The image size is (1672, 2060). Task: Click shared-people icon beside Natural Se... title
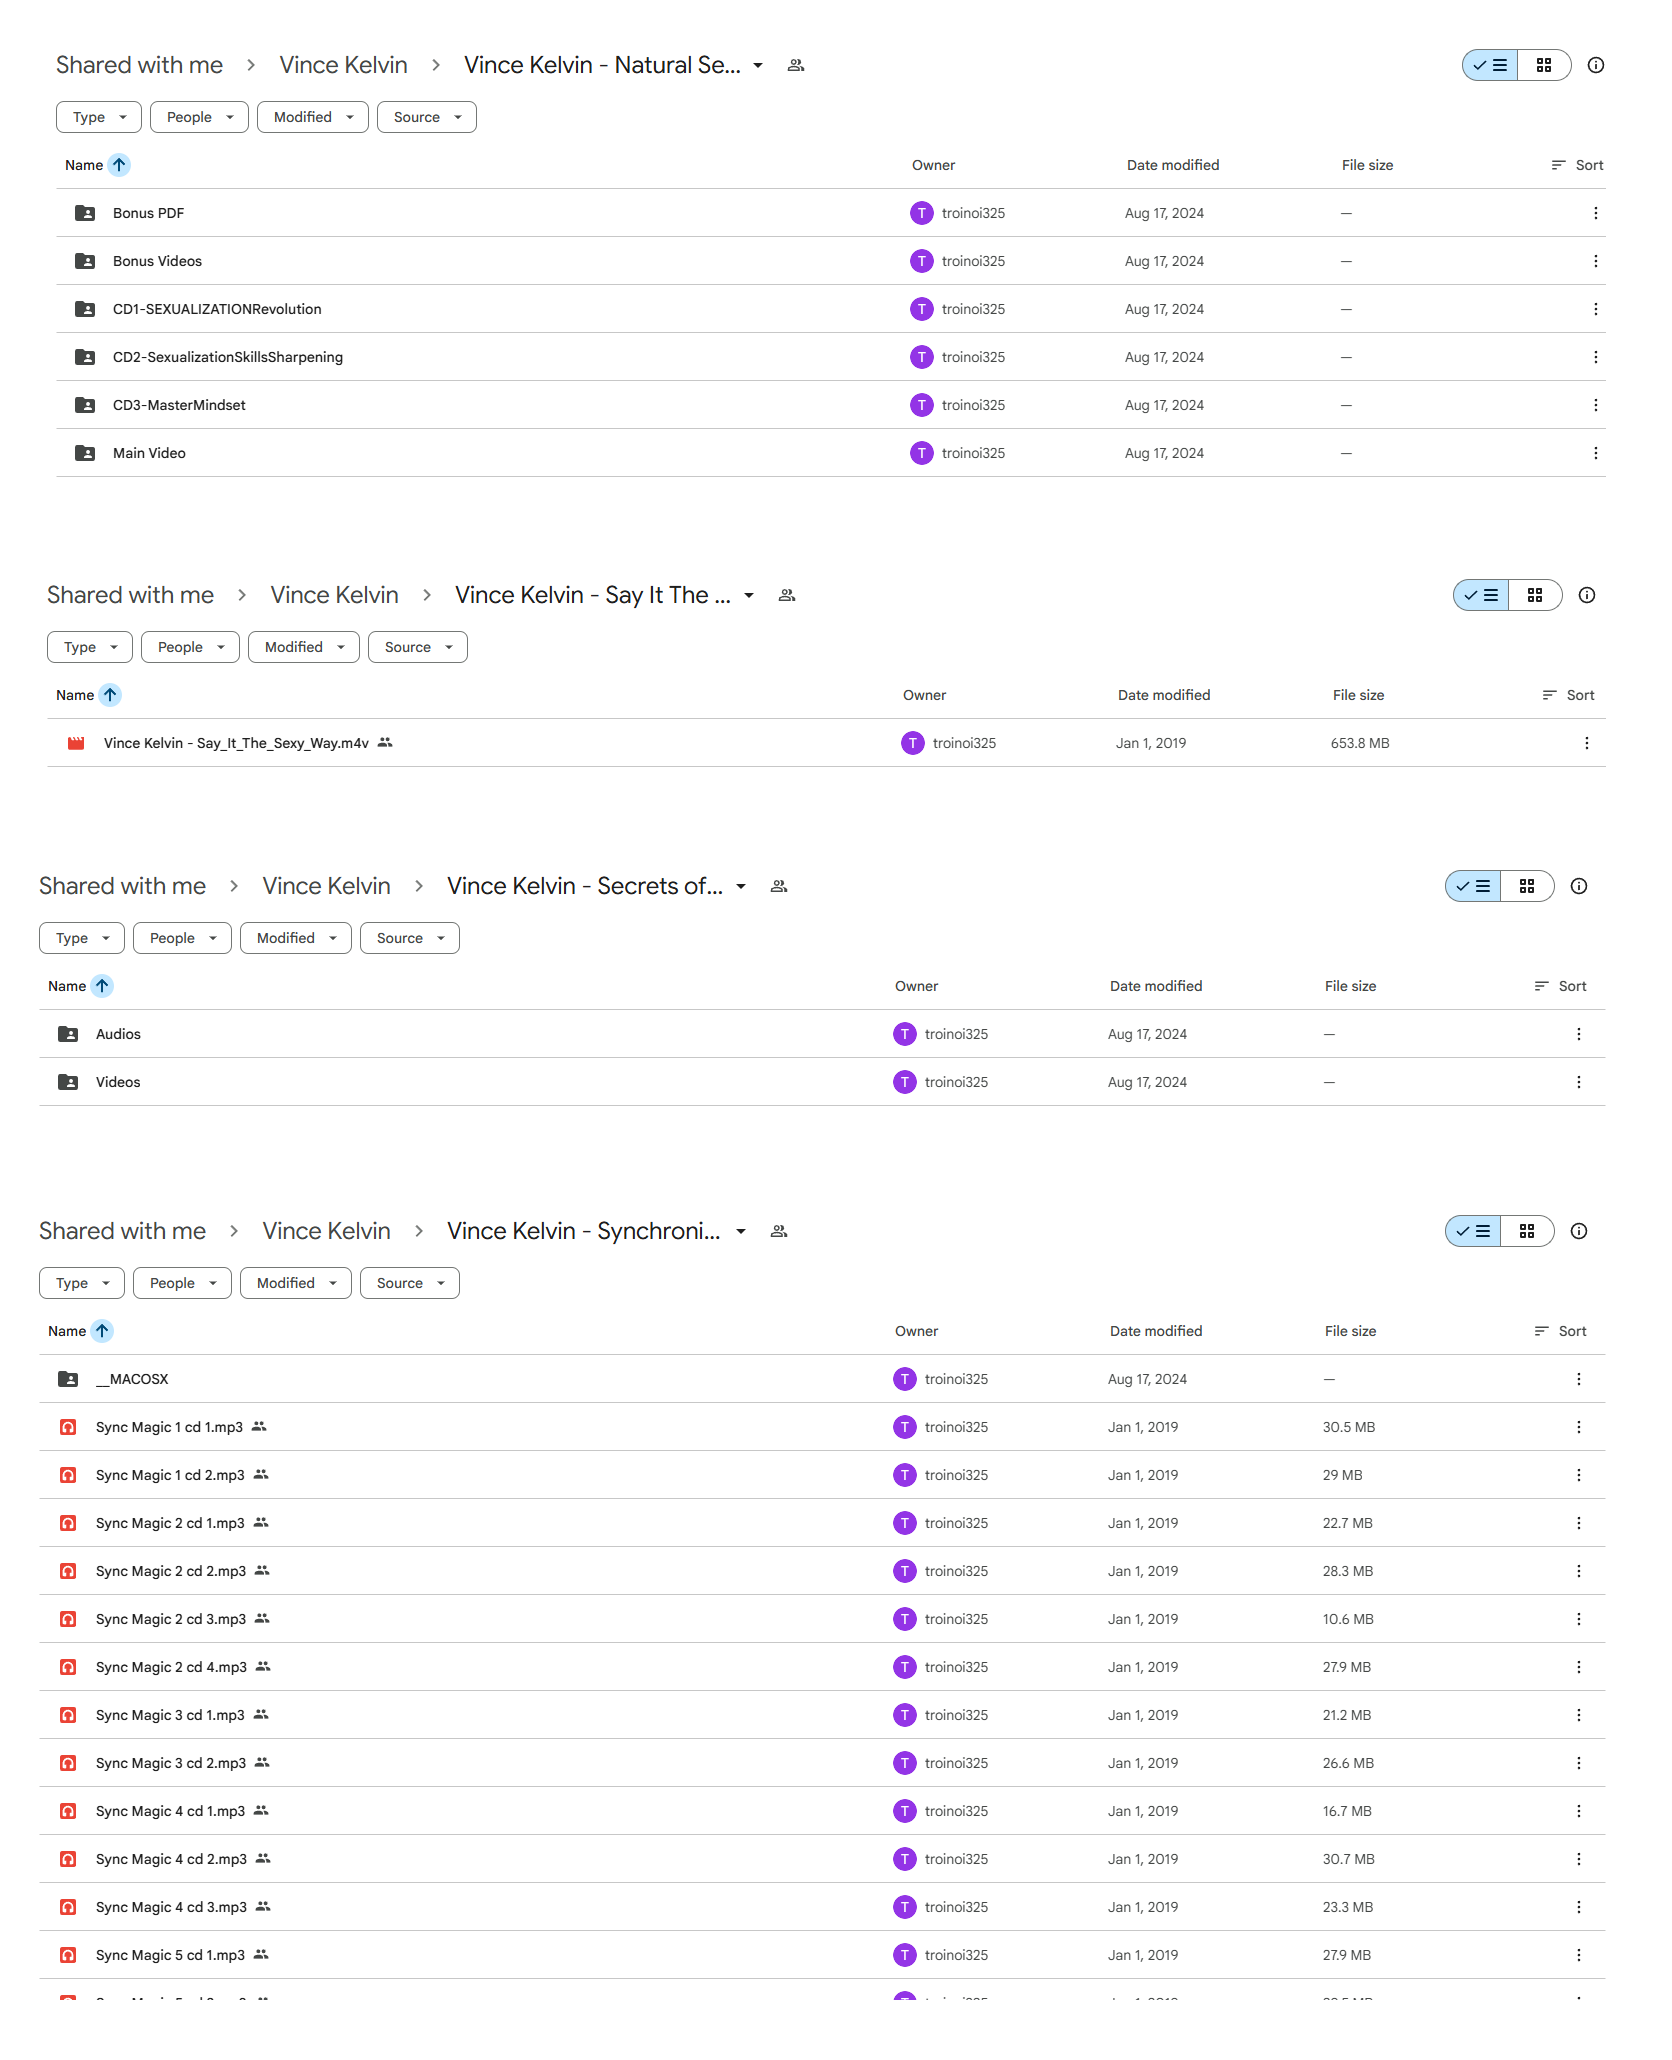click(x=796, y=65)
